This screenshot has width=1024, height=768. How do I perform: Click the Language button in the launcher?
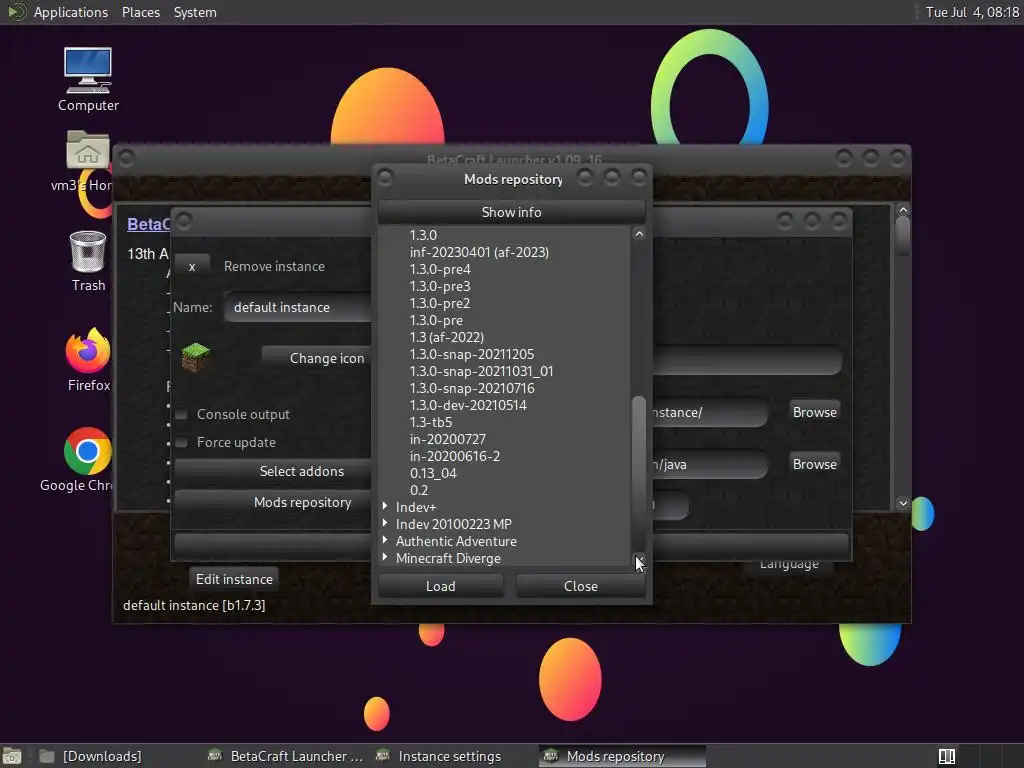[x=789, y=566]
